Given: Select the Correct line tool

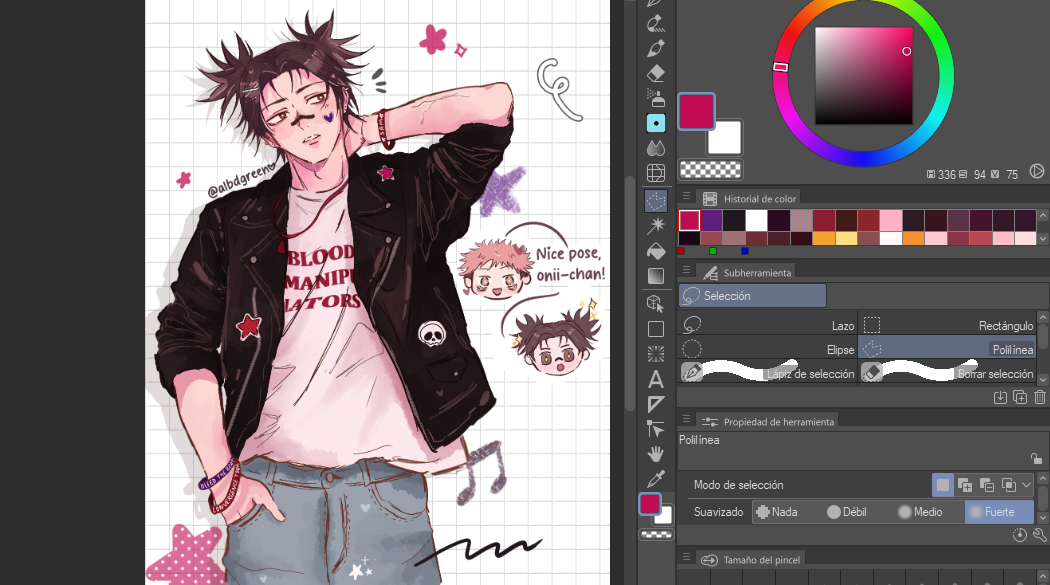Looking at the screenshot, I should [656, 428].
